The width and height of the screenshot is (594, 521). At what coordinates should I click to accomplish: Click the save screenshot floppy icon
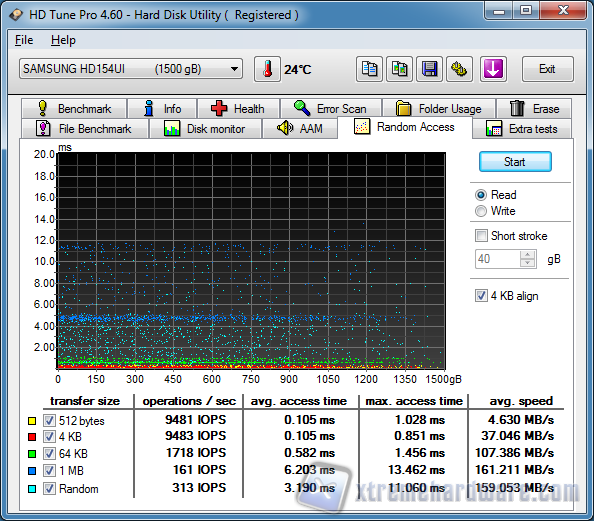[x=429, y=69]
